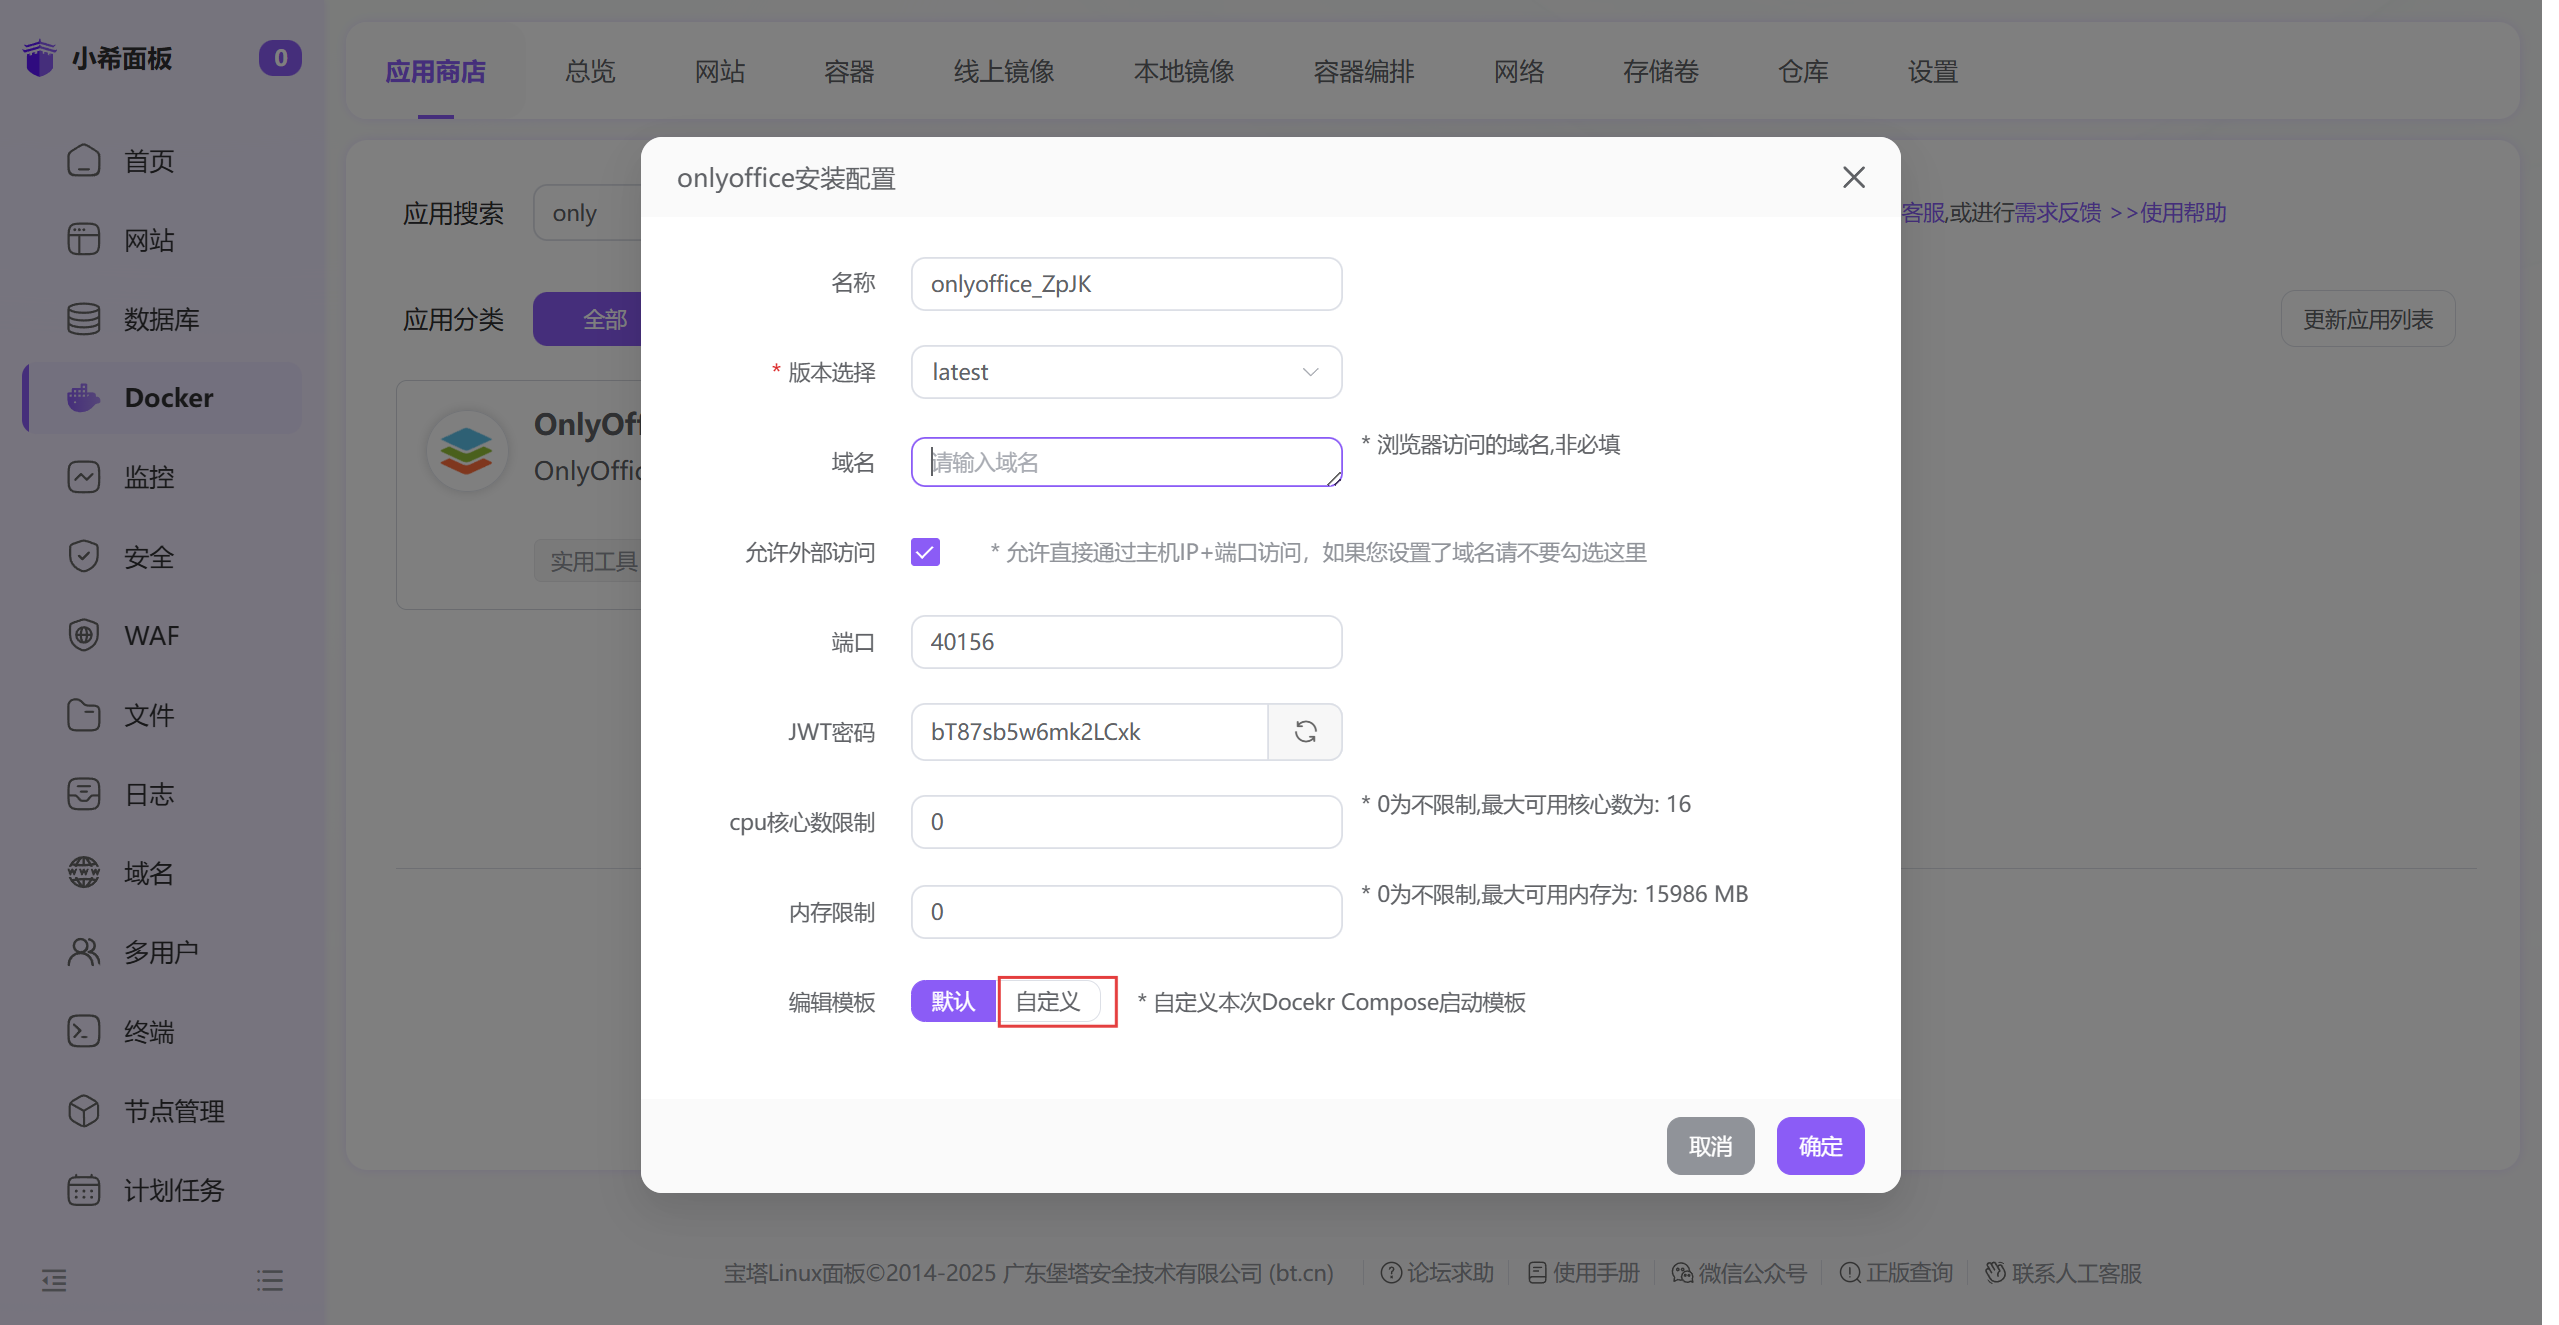
Task: Click the notification count badge beside 小希面板
Action: pyautogui.click(x=280, y=58)
